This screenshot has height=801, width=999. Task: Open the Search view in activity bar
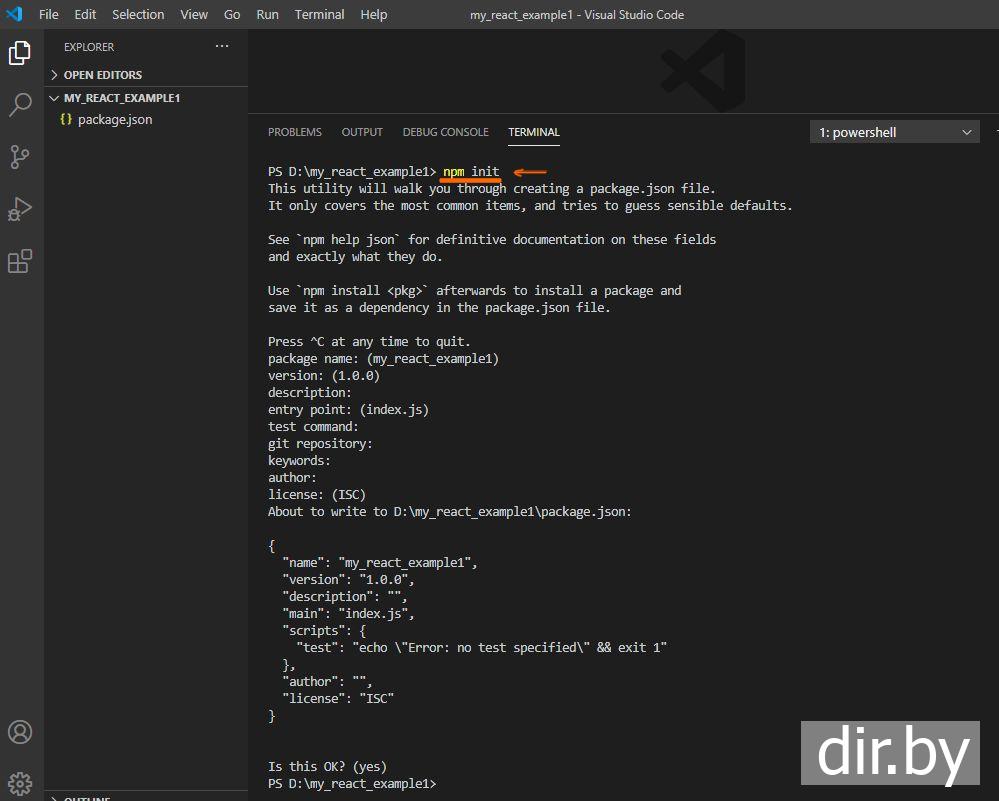point(20,105)
